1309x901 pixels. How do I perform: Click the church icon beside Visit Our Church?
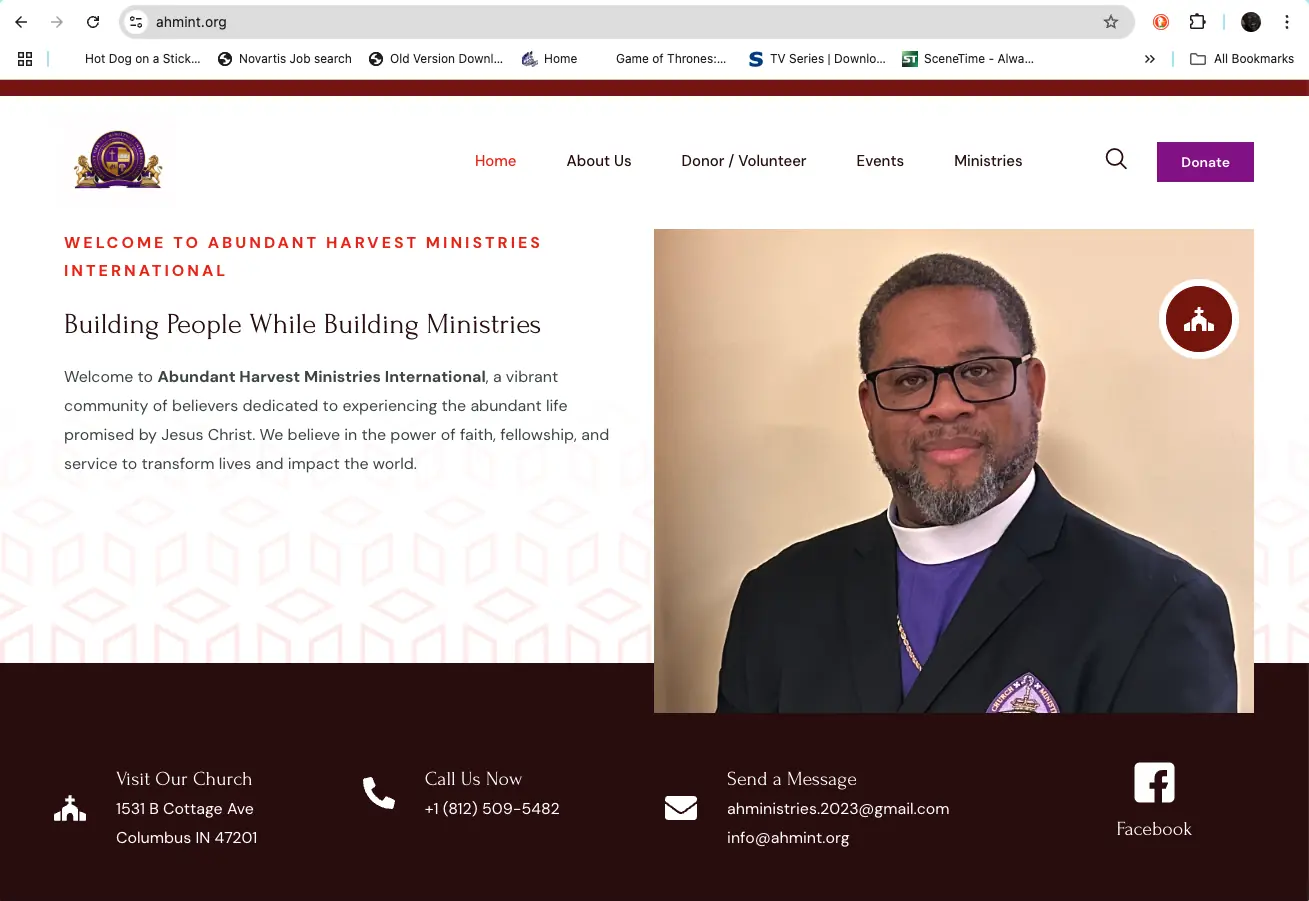(70, 808)
